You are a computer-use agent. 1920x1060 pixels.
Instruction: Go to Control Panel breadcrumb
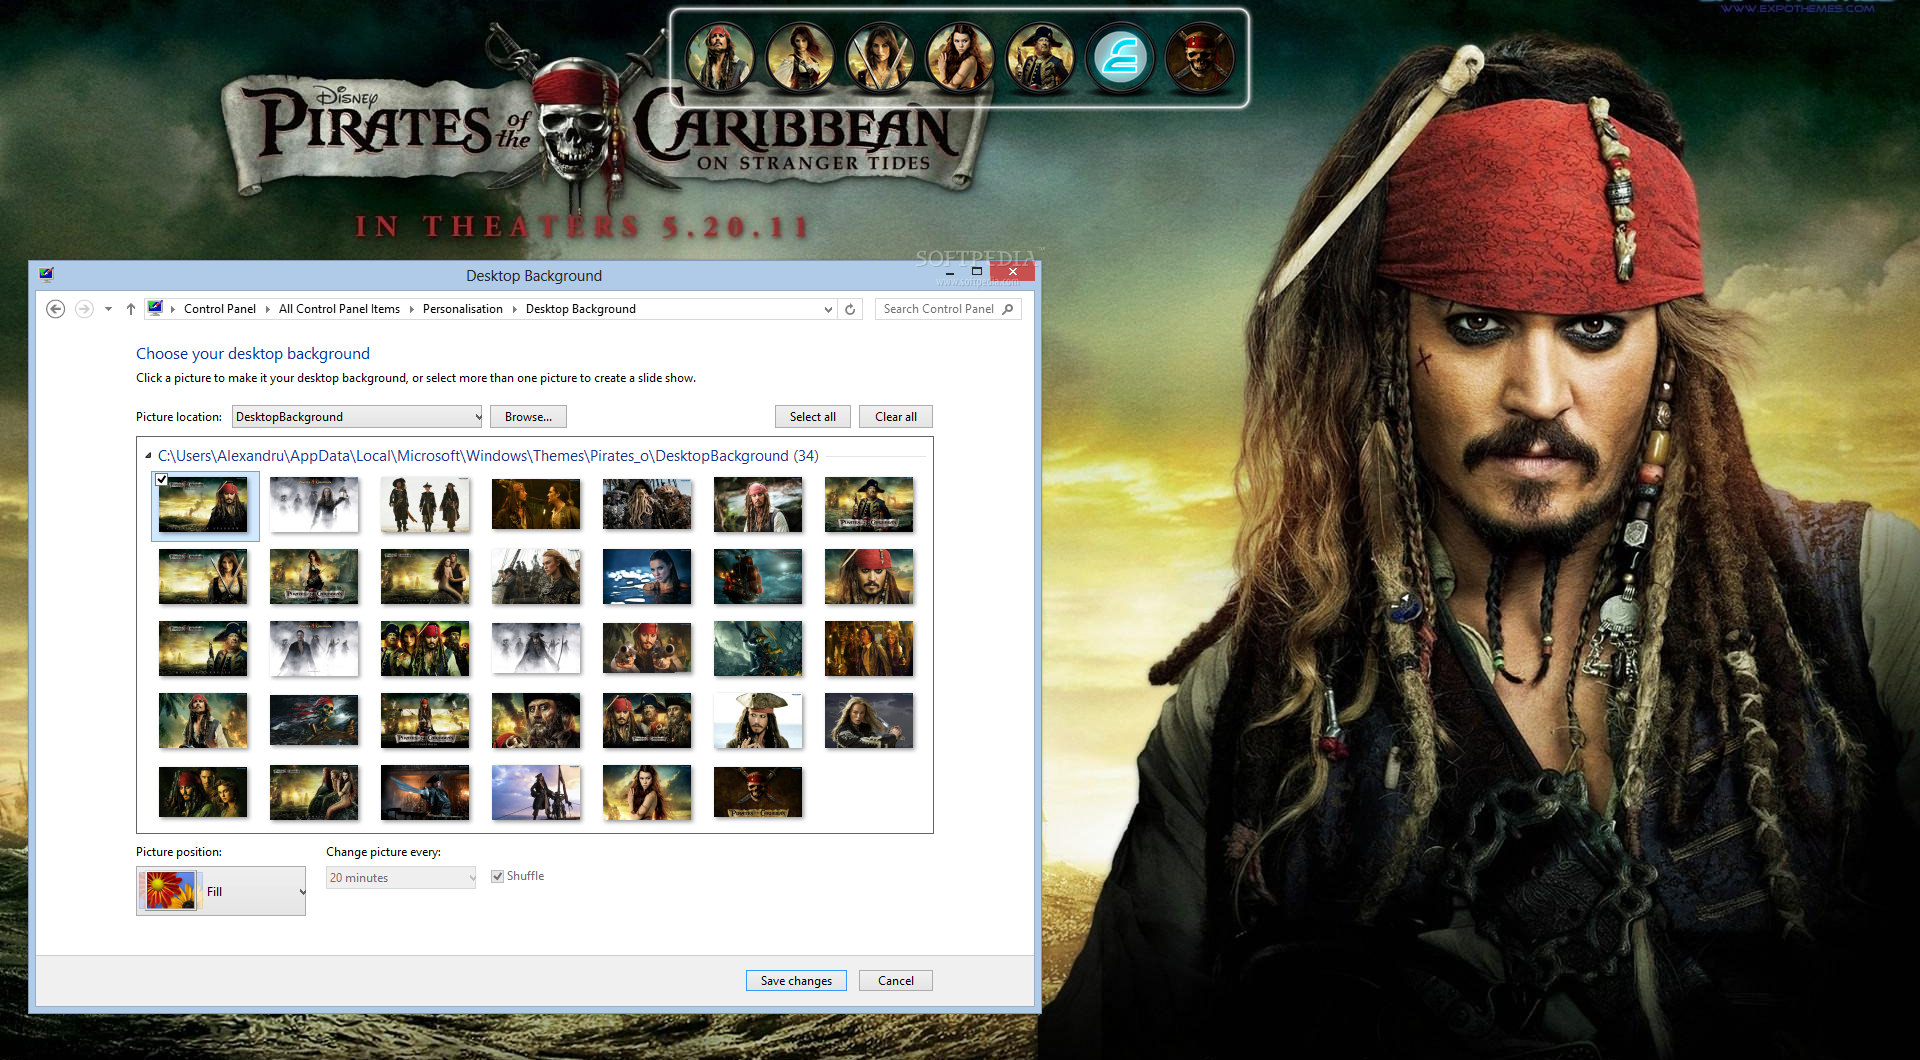click(220, 309)
